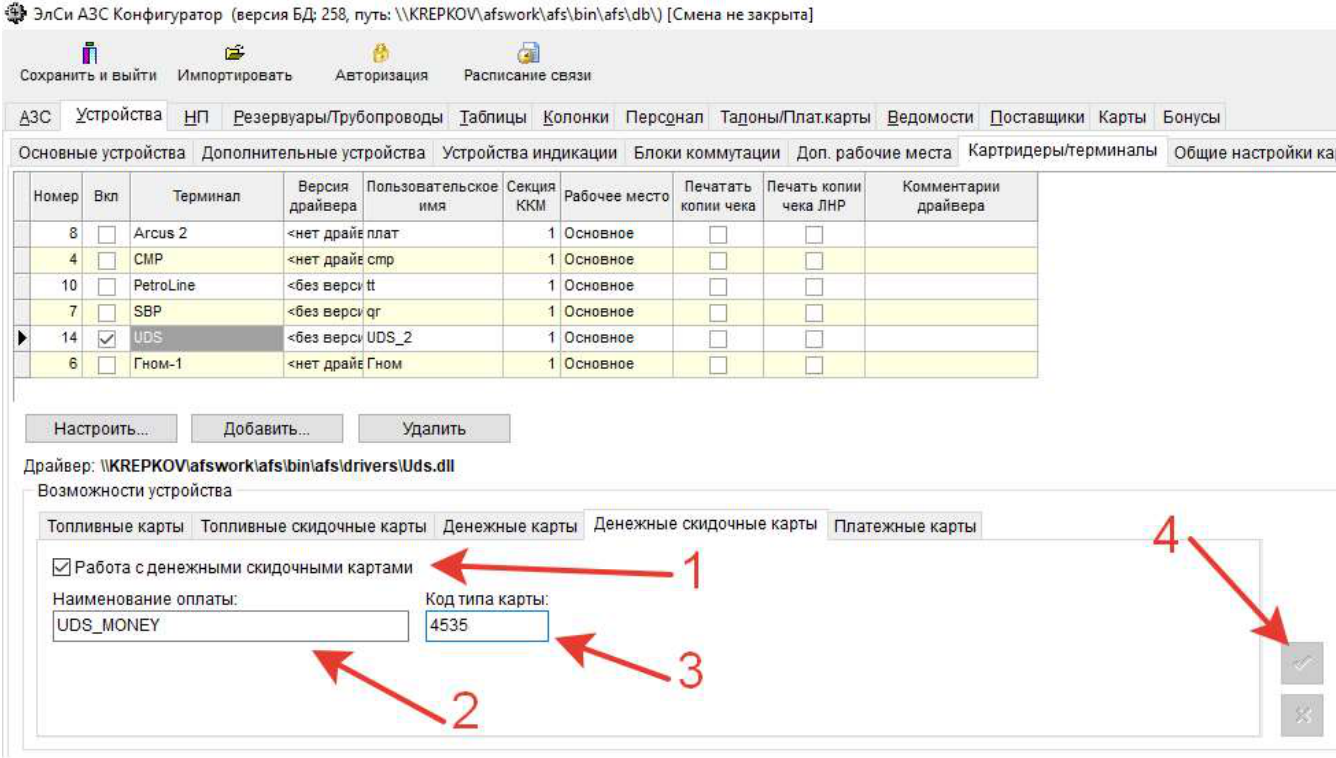Select the Дополнительные устройства subtab
The width and height of the screenshot is (1336, 758).
click(x=313, y=153)
